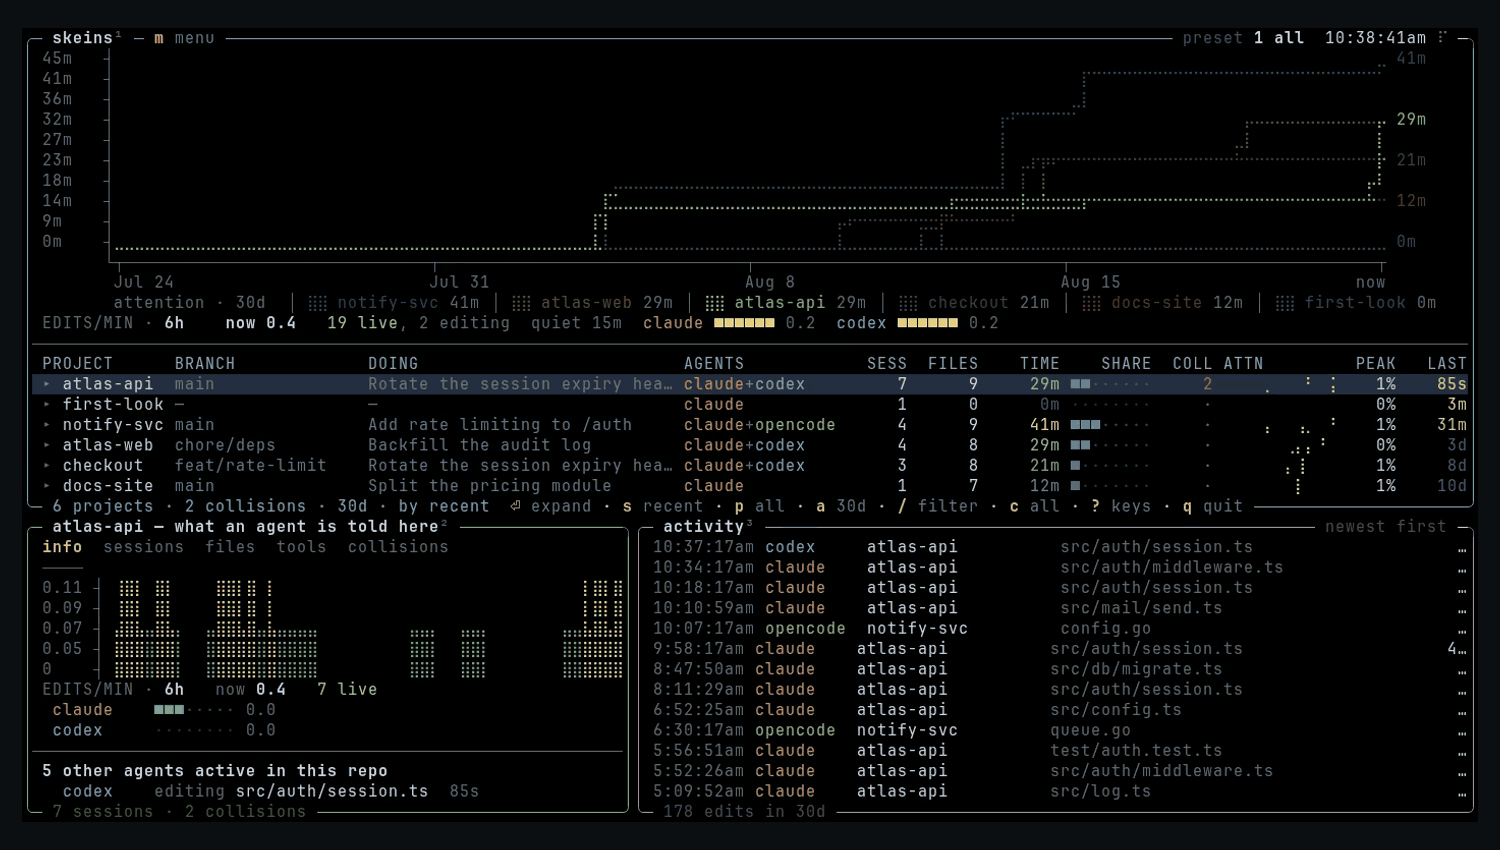1500x850 pixels.
Task: Open the 'm menu' in the header
Action: (184, 38)
